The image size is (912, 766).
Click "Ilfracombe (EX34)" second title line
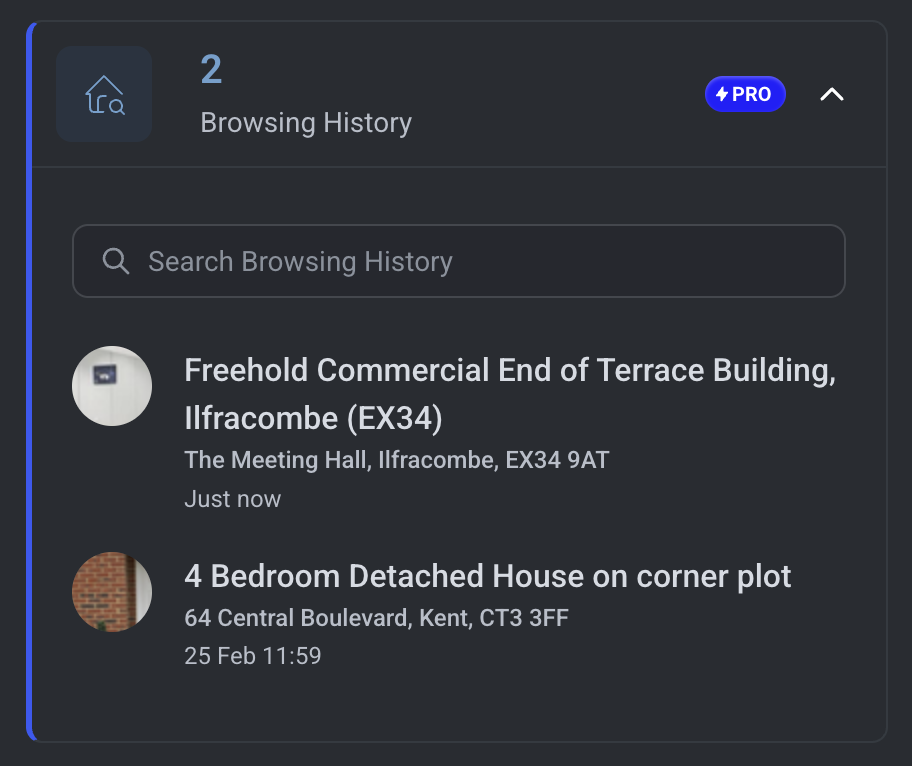pos(313,418)
